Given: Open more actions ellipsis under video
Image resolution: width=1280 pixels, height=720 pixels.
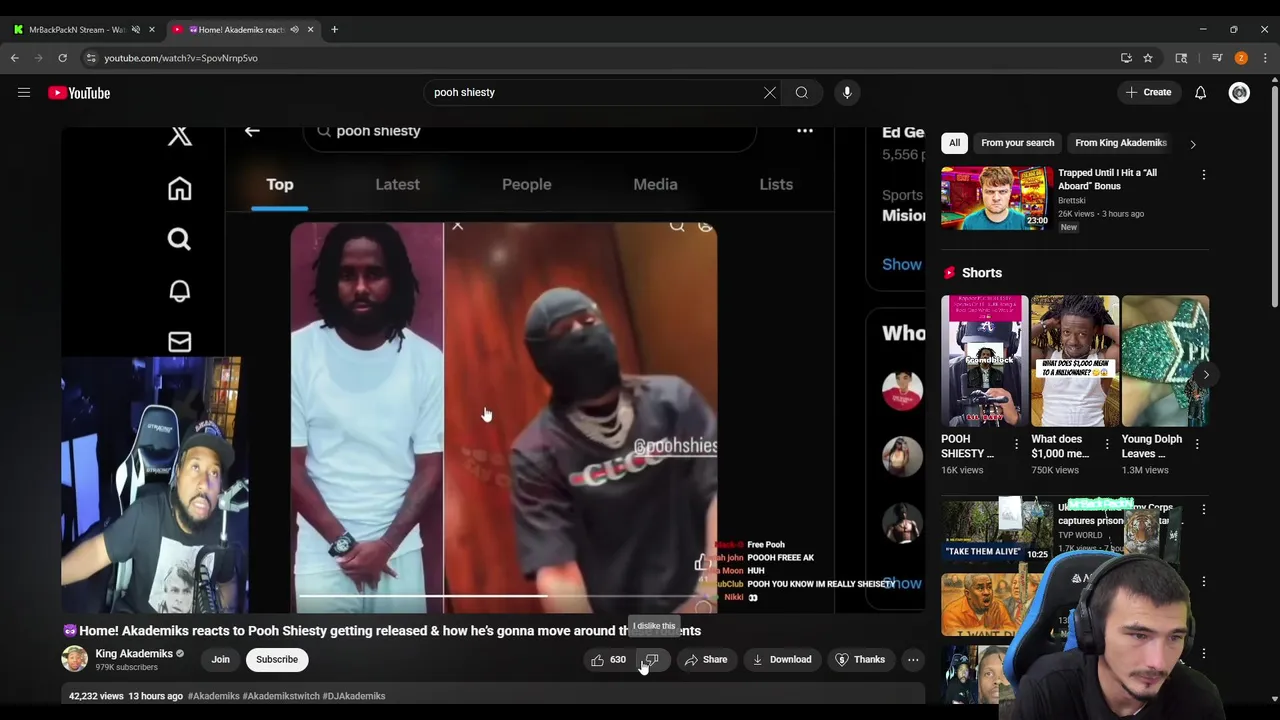Looking at the screenshot, I should click(x=913, y=660).
